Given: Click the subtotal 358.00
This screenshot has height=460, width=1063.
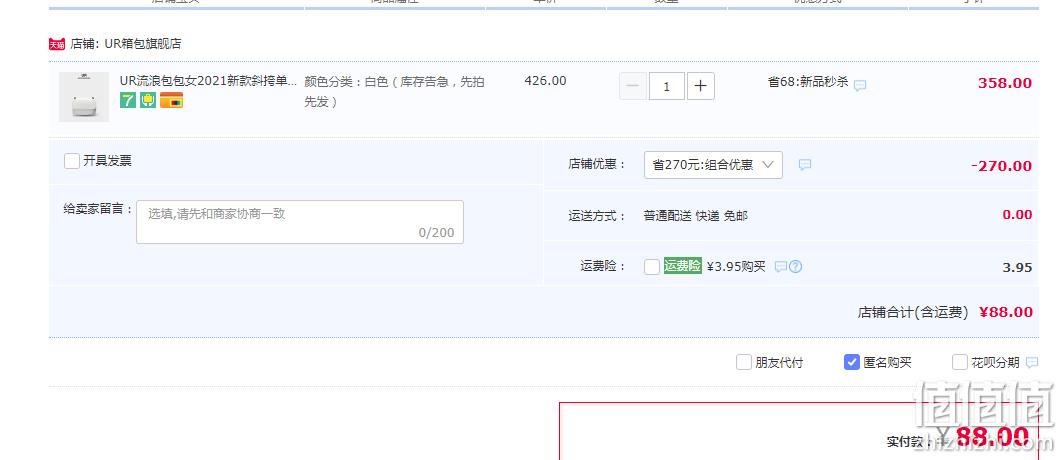Looking at the screenshot, I should [x=1005, y=83].
